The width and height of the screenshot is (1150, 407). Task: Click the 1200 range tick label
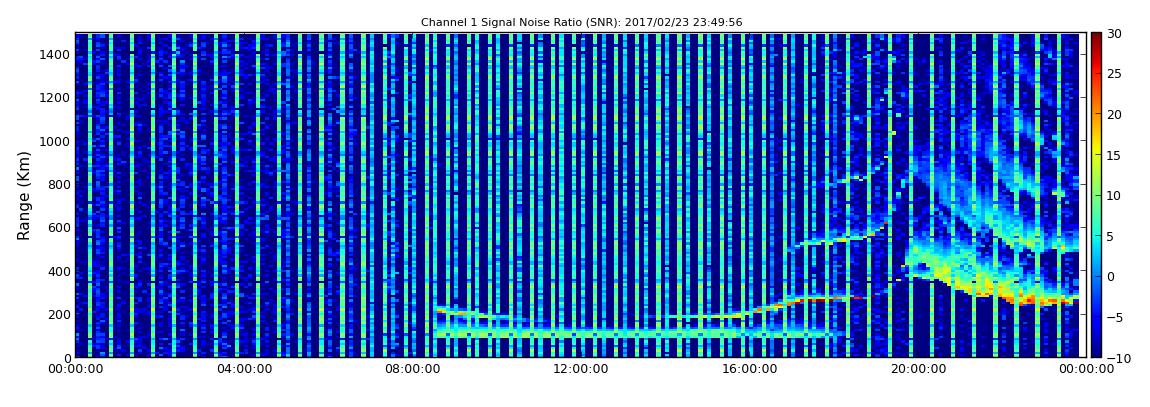[x=56, y=98]
